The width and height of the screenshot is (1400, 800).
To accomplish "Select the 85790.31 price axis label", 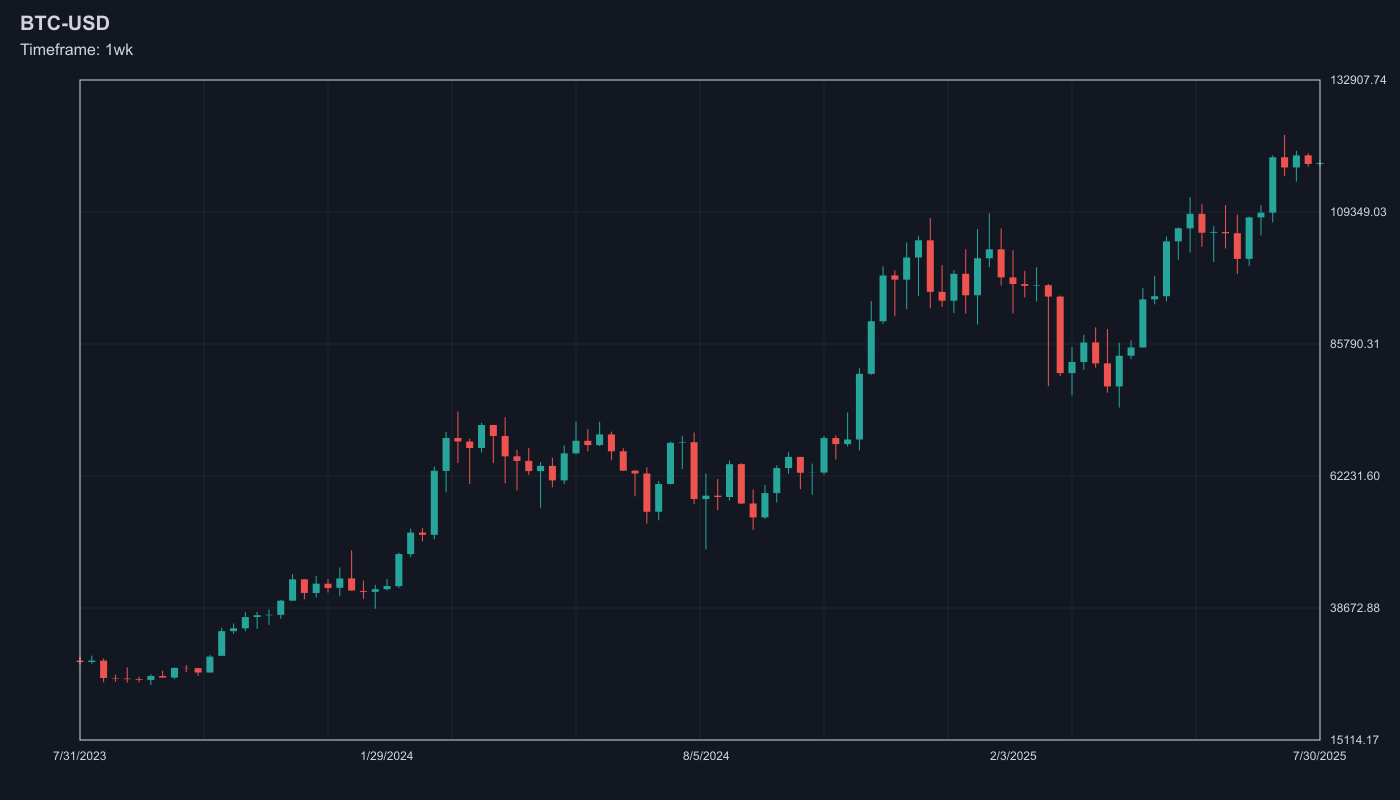I will click(x=1355, y=344).
